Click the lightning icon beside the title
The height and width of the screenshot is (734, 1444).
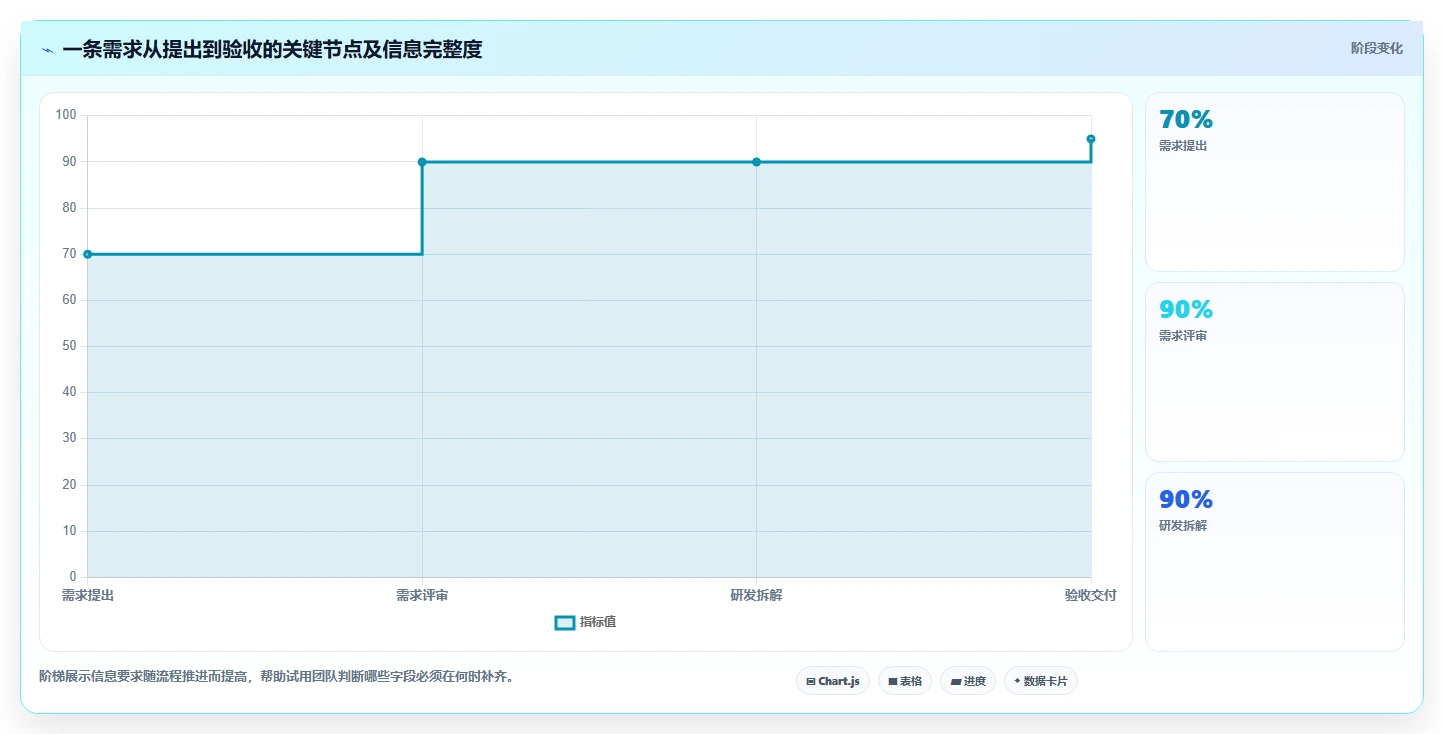(47, 50)
